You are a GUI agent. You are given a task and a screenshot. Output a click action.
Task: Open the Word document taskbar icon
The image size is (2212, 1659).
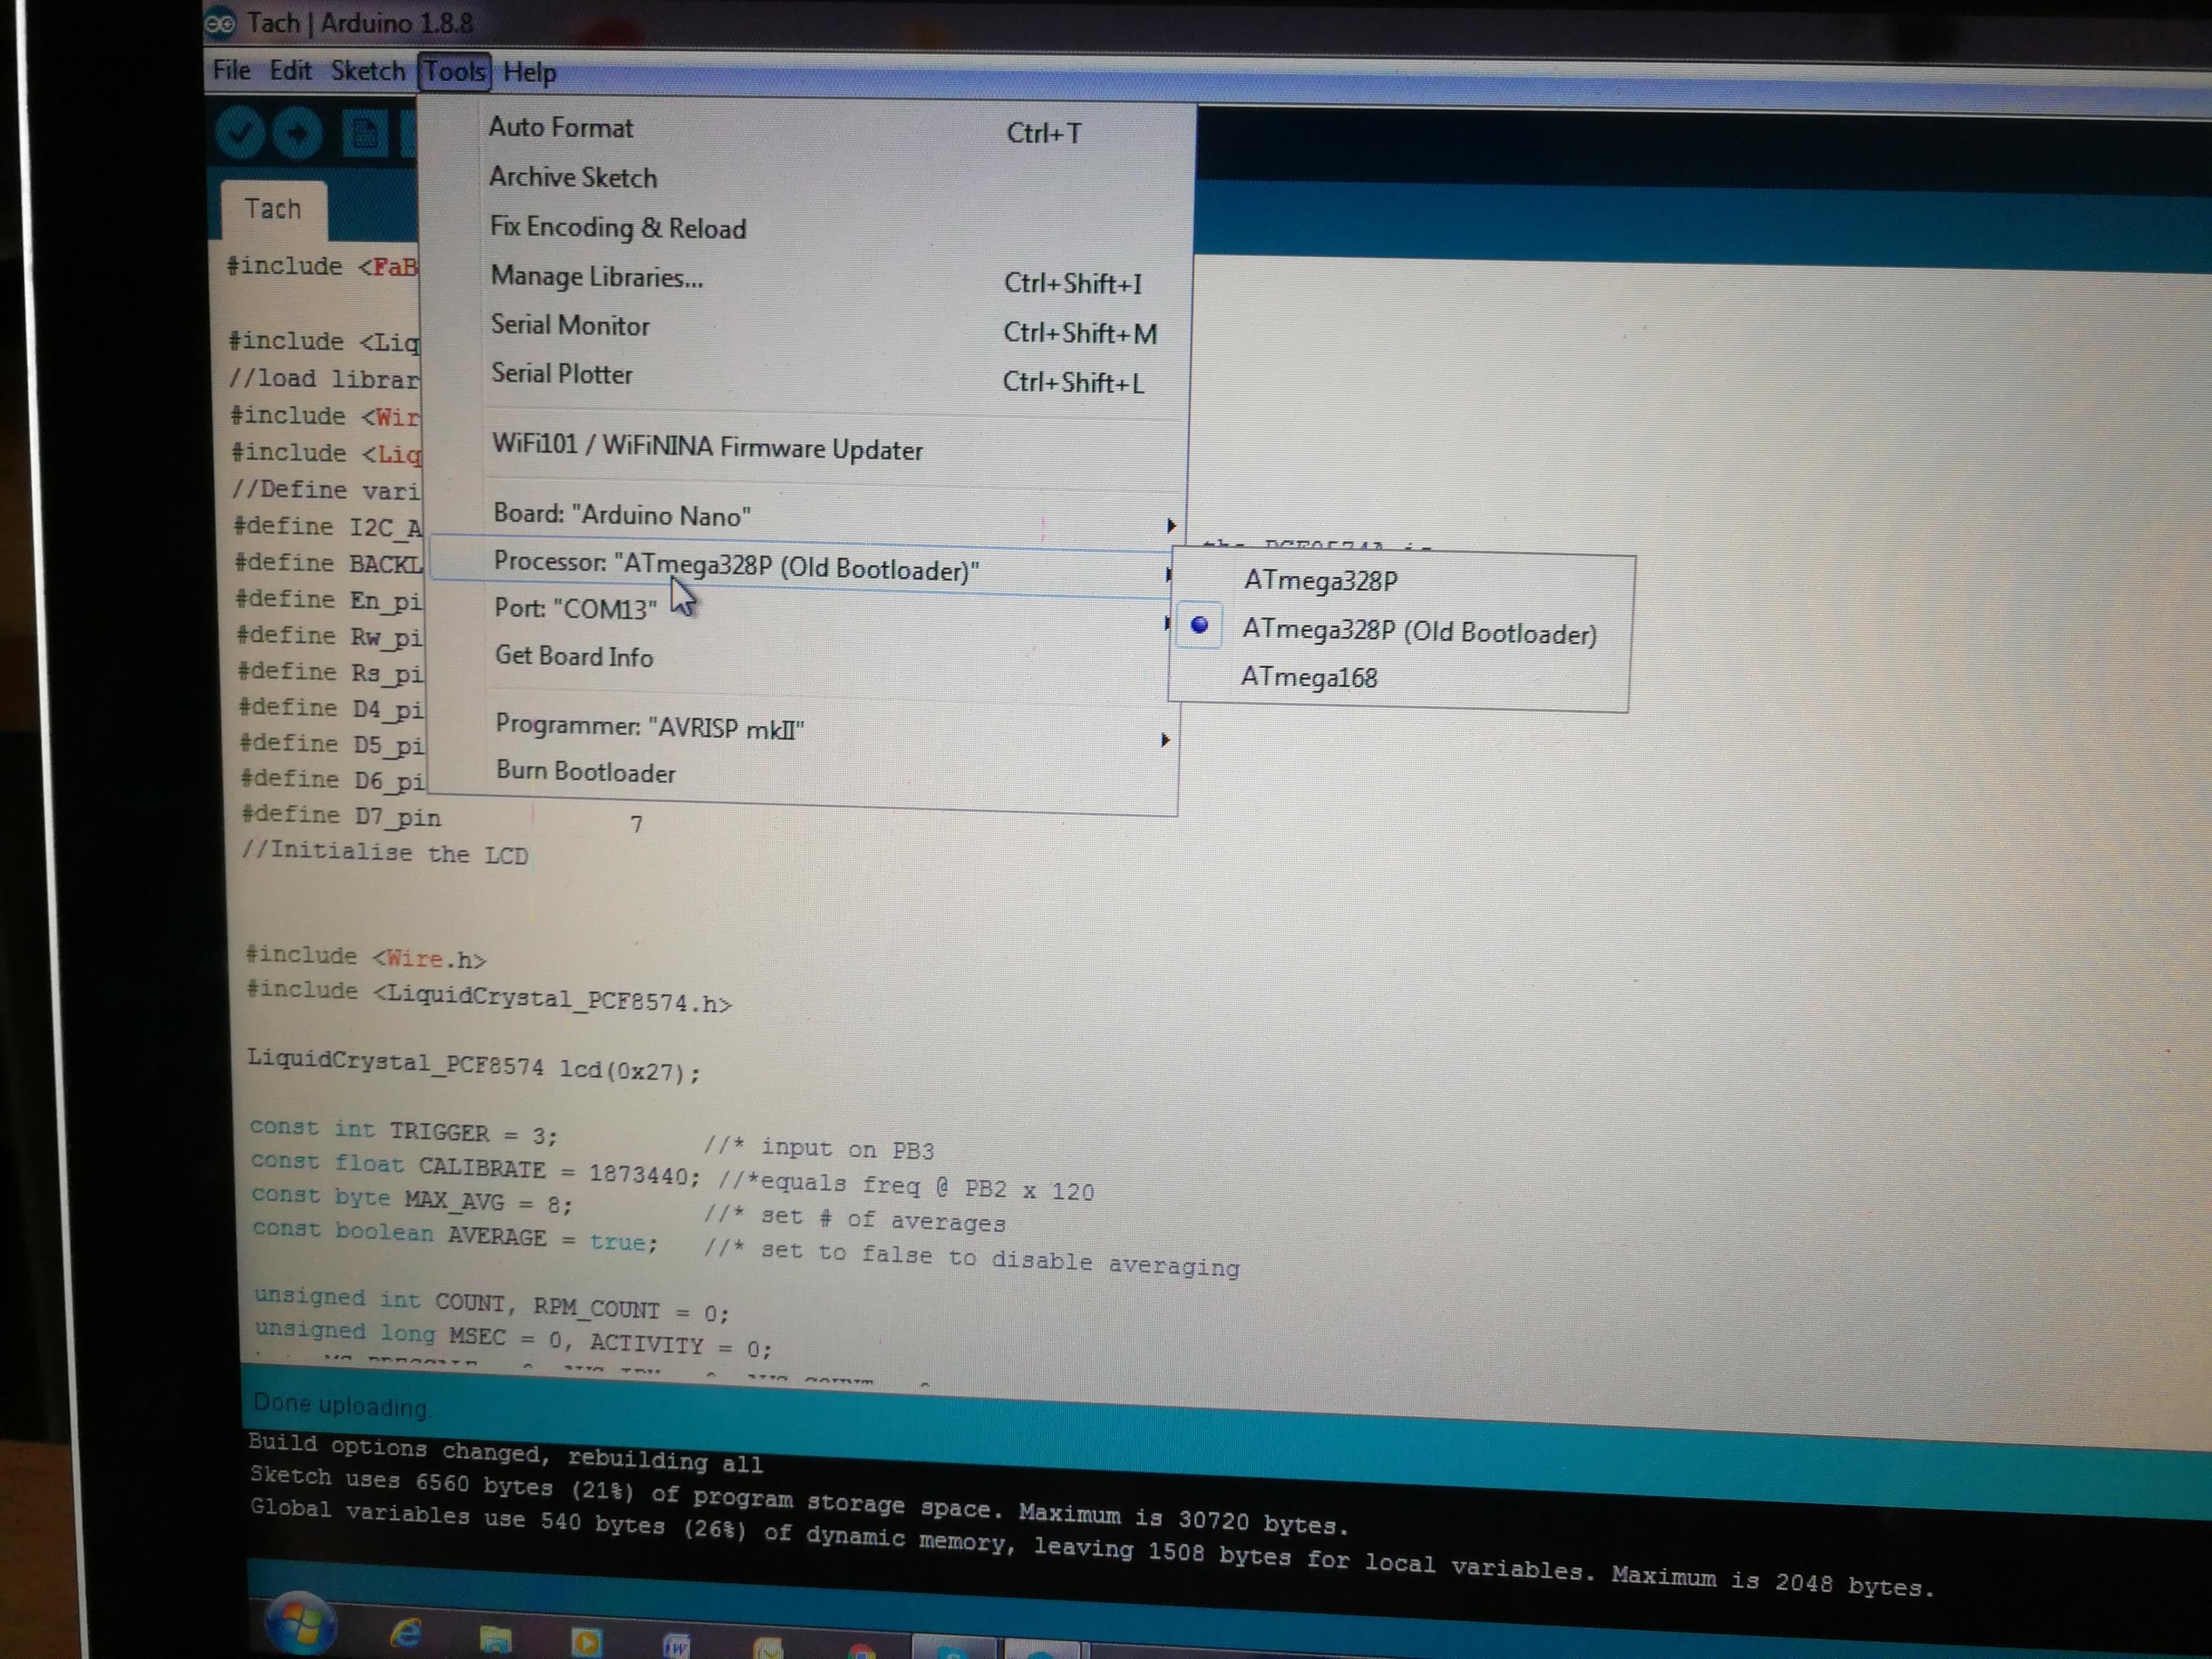[677, 1645]
